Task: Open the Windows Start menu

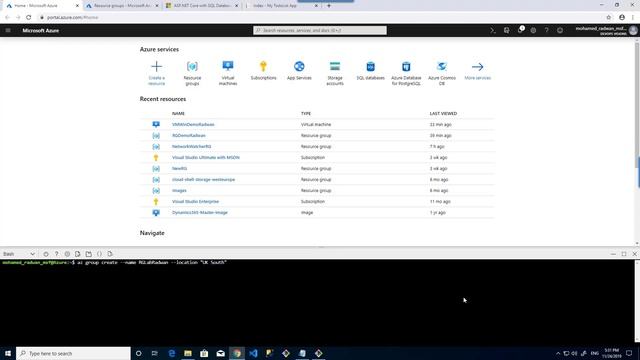Action: click(8, 353)
